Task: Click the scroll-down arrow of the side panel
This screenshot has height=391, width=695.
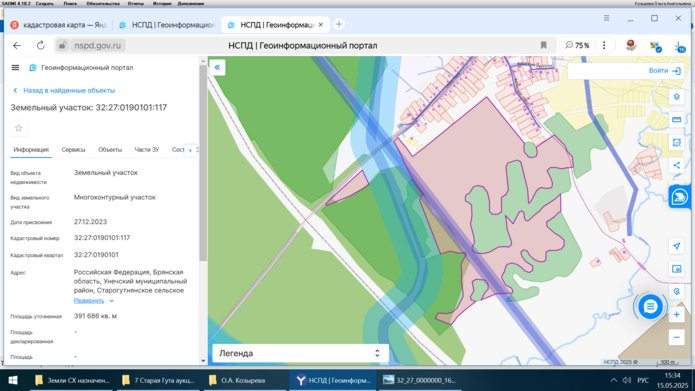Action: click(203, 361)
